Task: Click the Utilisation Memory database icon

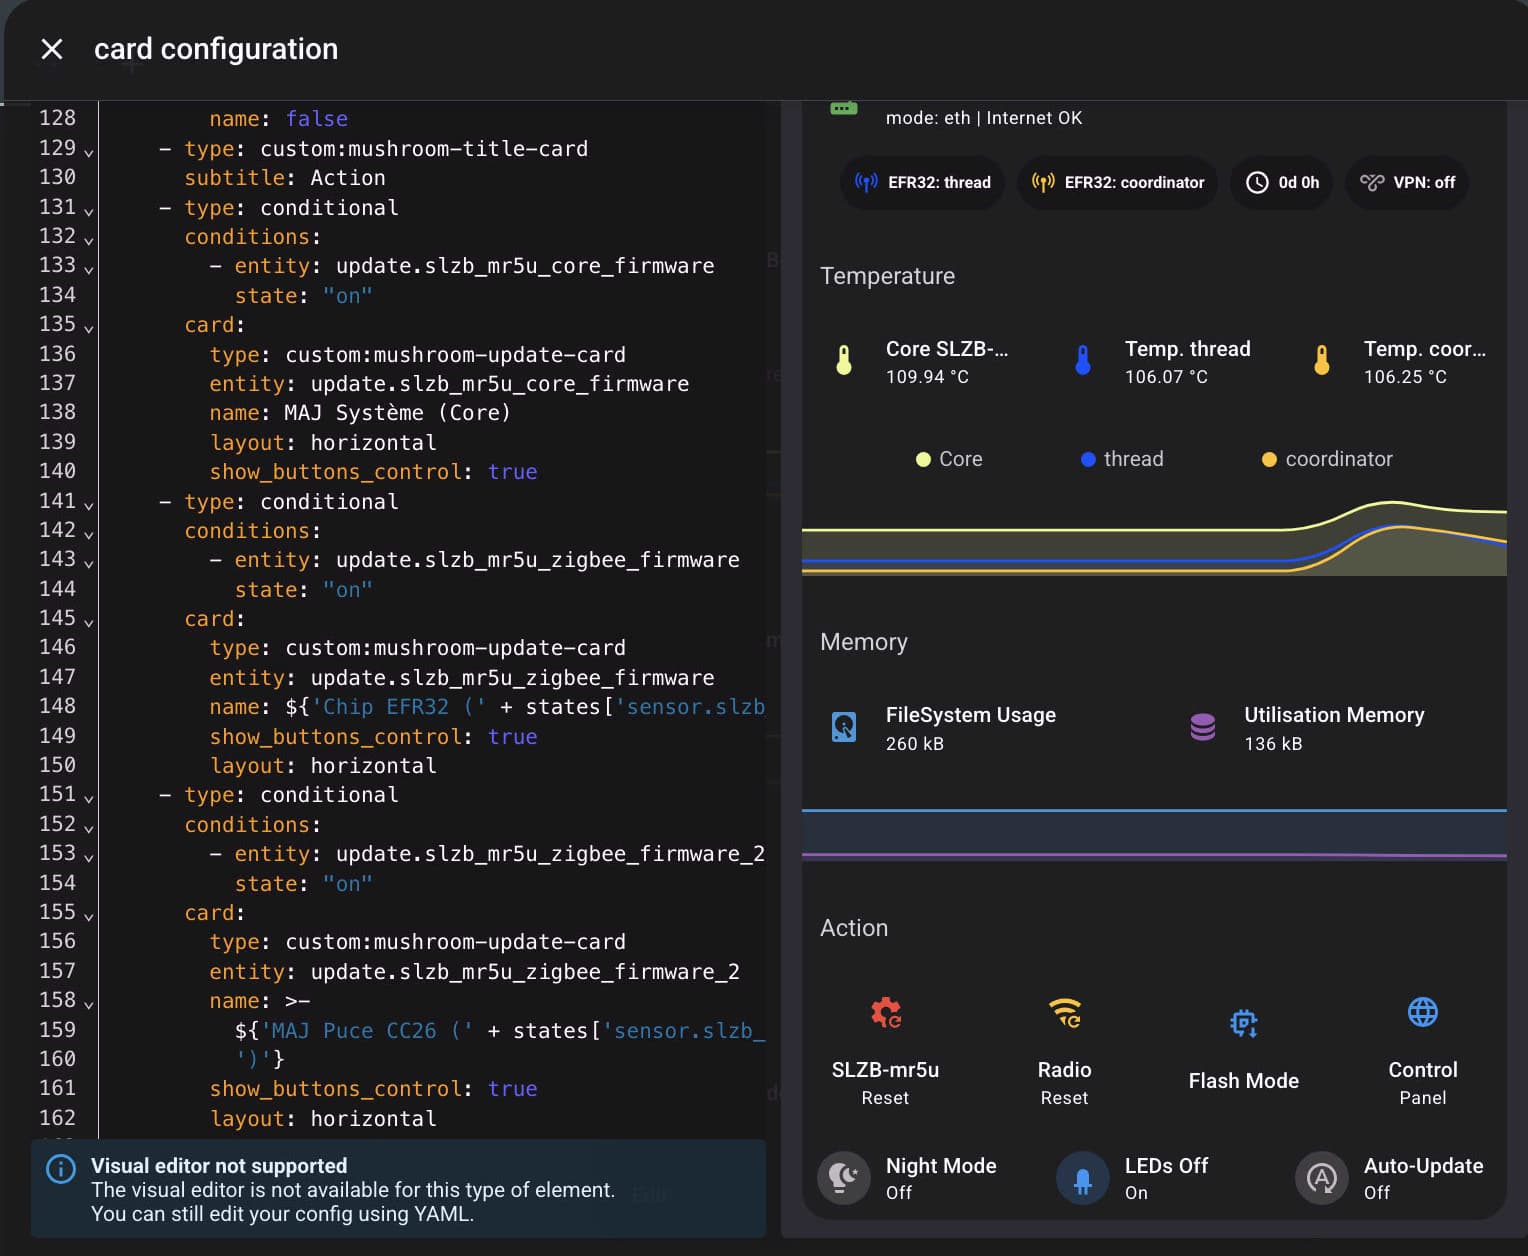Action: point(1202,727)
